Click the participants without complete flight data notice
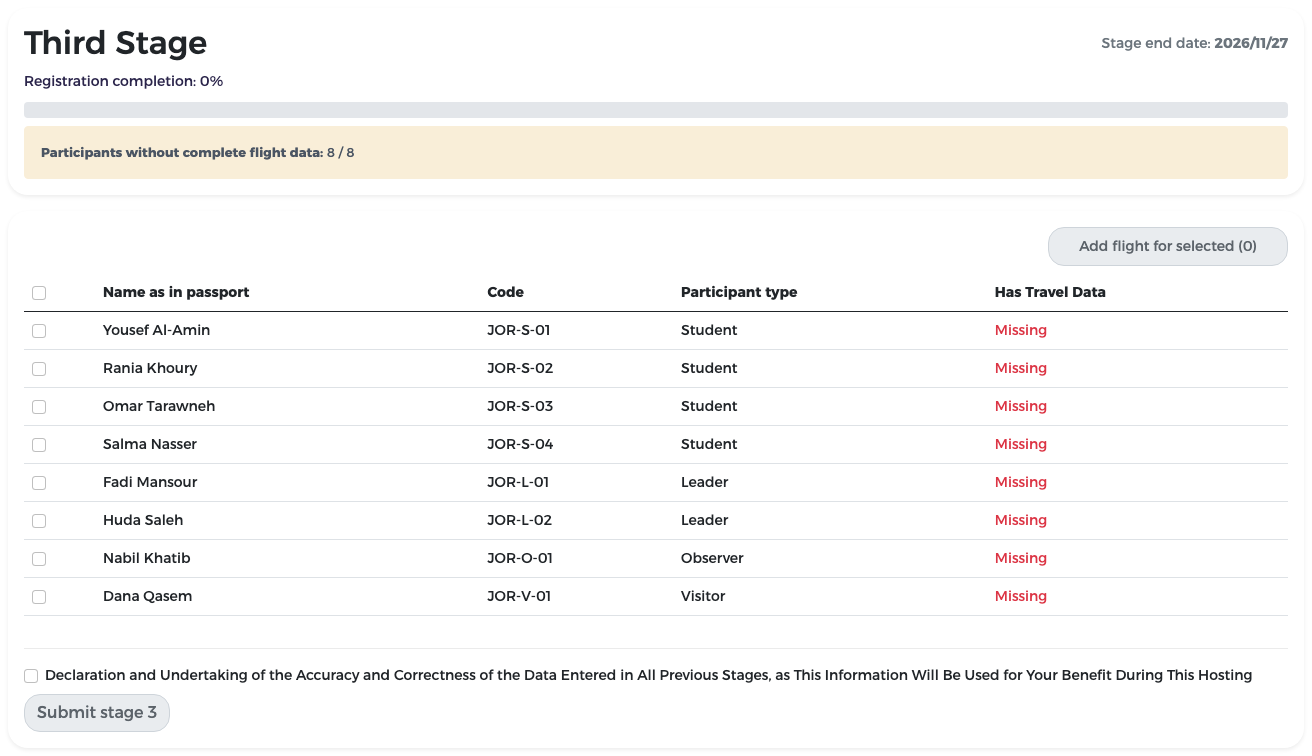Image resolution: width=1312 pixels, height=756 pixels. 656,152
